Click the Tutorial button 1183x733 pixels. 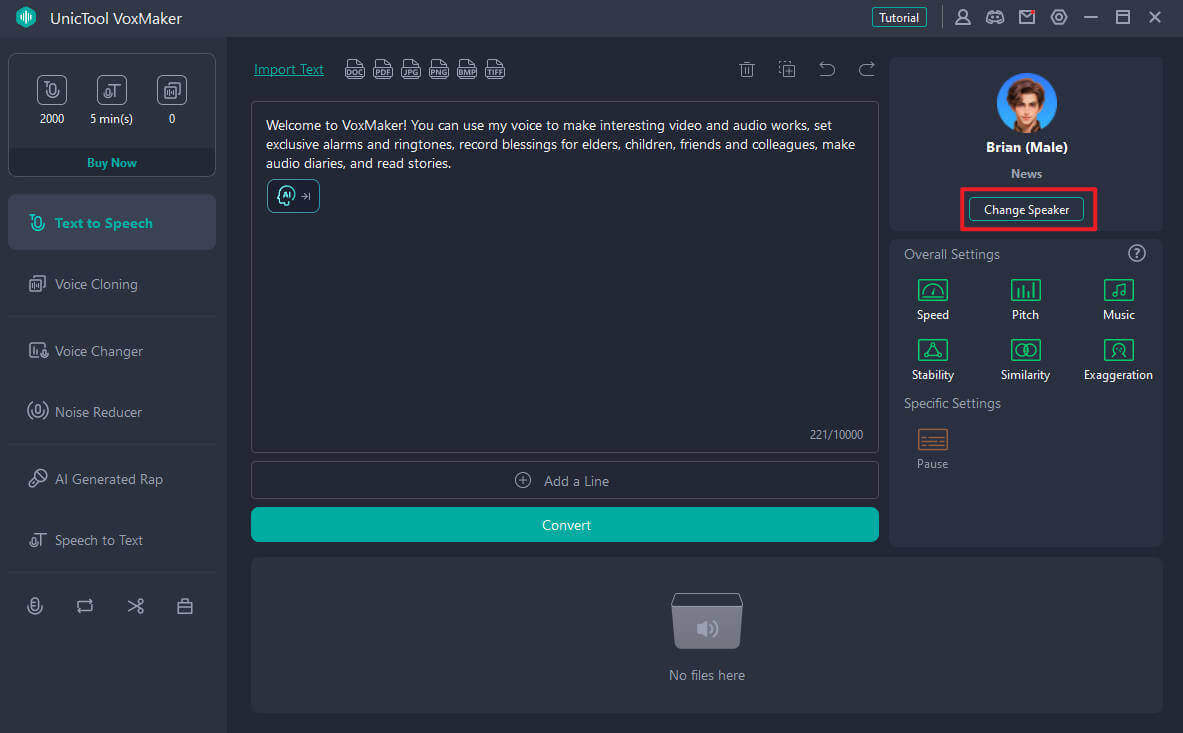[x=899, y=17]
